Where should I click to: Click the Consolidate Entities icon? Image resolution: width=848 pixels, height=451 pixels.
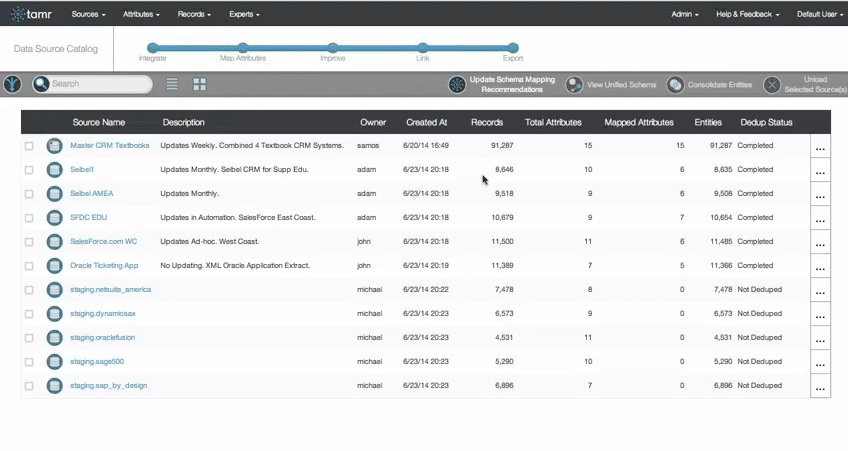pos(676,85)
